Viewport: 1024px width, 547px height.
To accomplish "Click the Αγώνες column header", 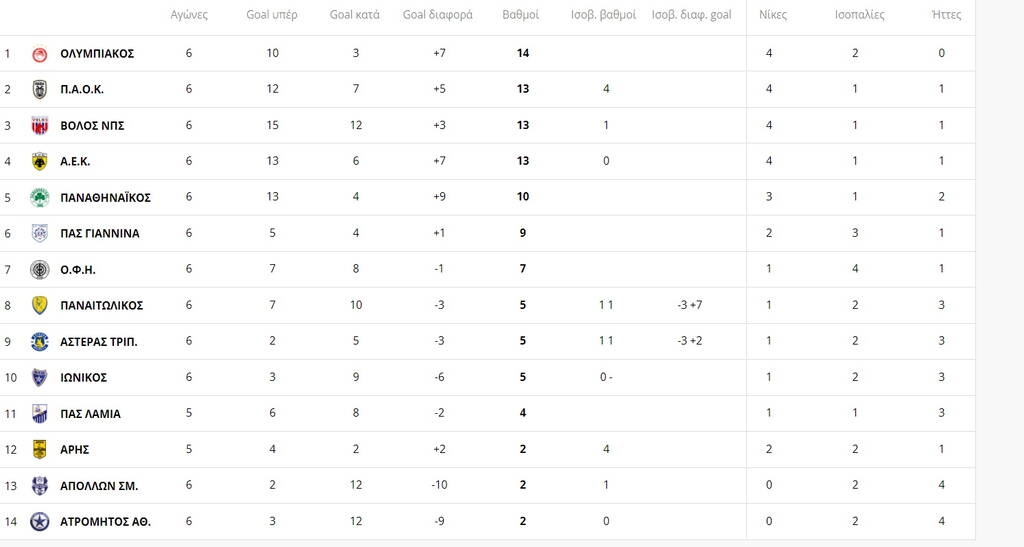I will (189, 16).
